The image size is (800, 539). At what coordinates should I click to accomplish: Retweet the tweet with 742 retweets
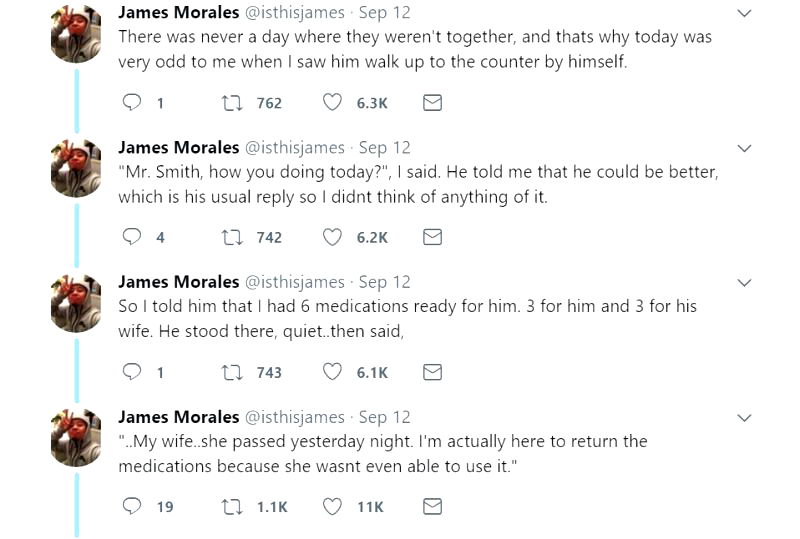click(233, 237)
